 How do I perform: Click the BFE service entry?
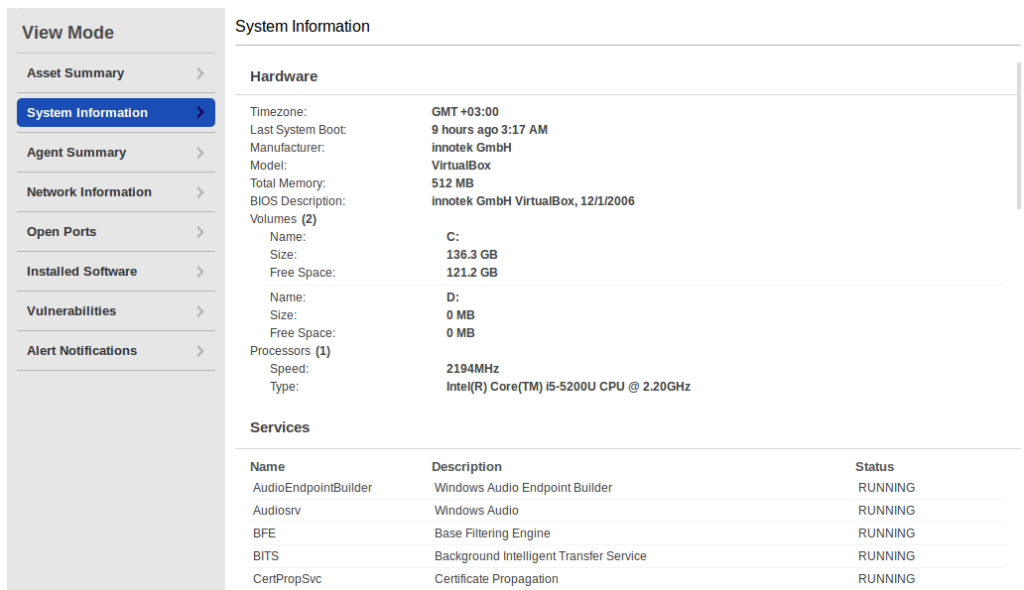click(x=264, y=533)
